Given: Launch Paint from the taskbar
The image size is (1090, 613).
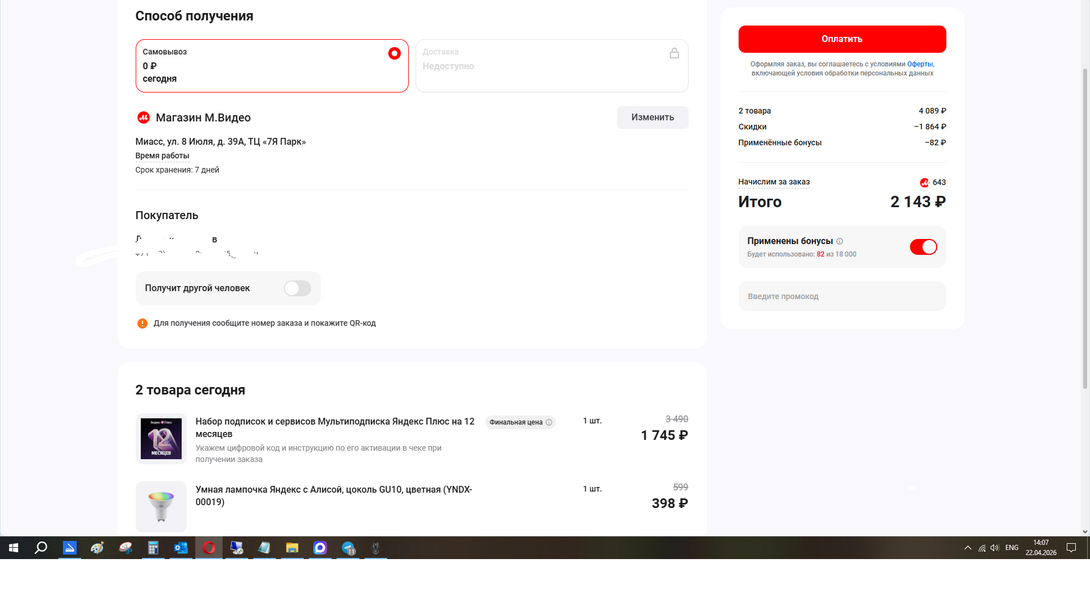Looking at the screenshot, I should [x=97, y=548].
